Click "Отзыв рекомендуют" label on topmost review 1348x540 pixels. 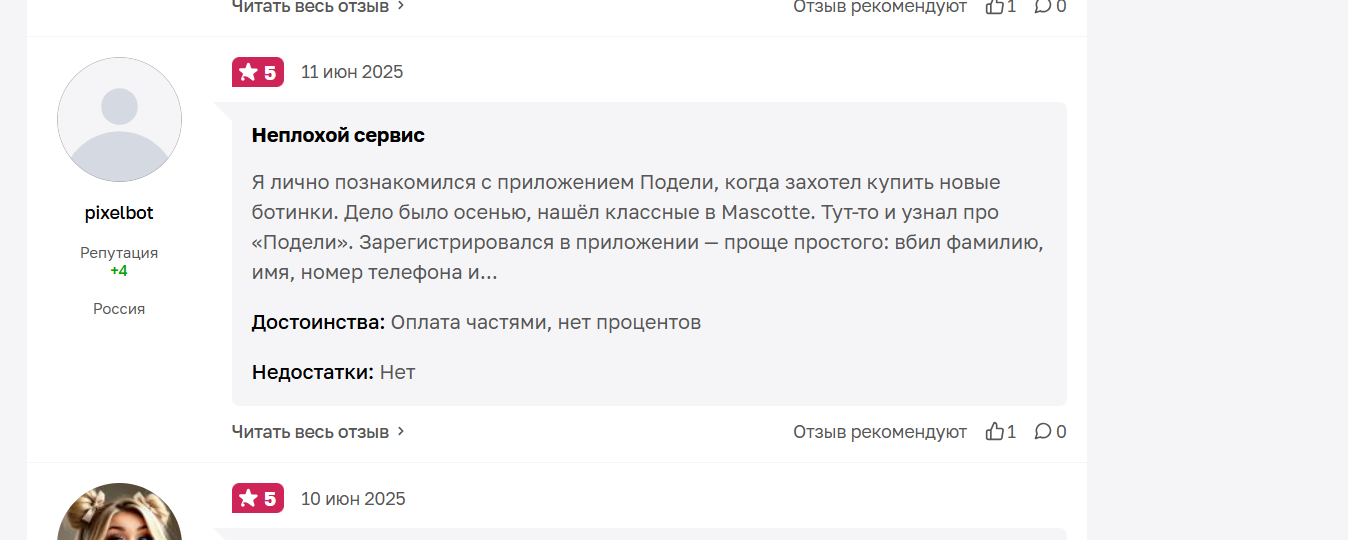click(x=880, y=6)
